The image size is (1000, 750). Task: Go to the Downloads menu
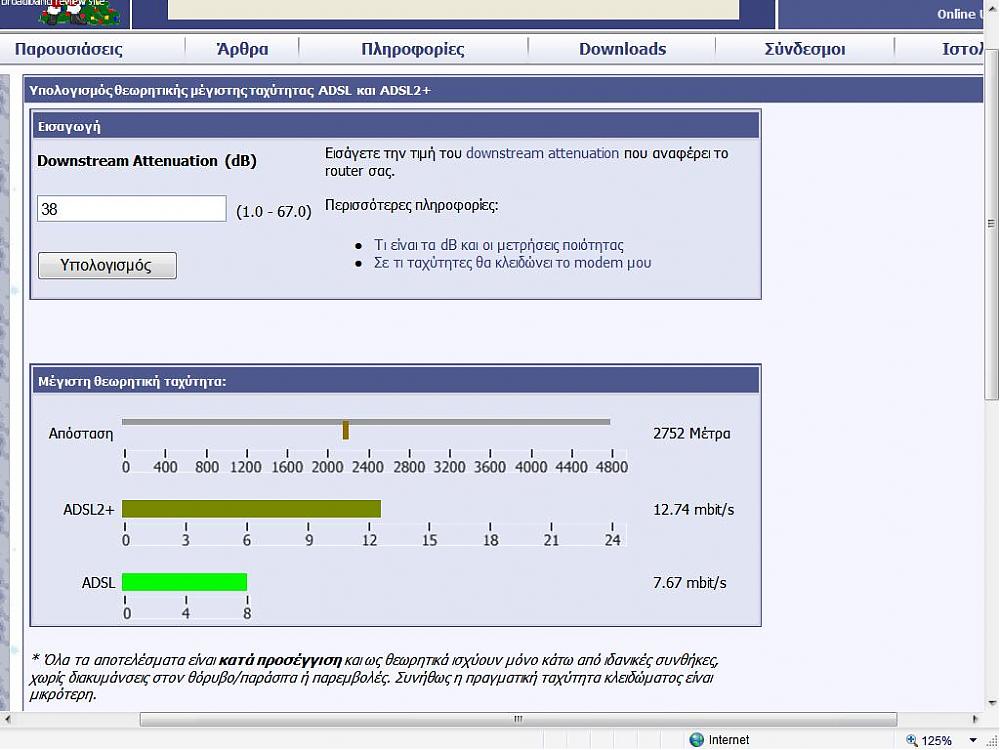622,49
